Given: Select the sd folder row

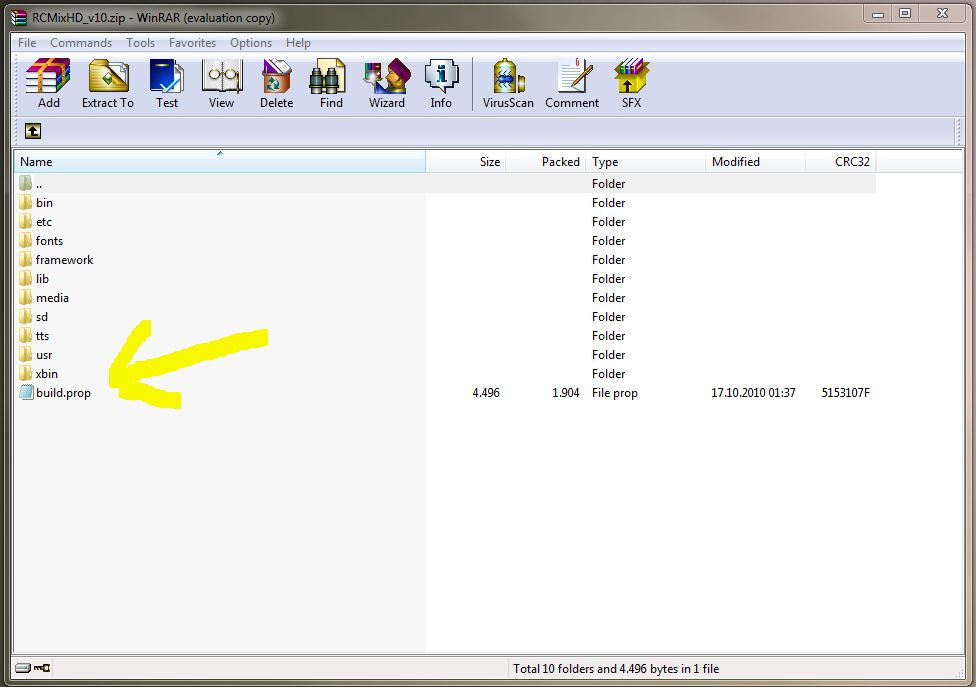Looking at the screenshot, I should click(x=445, y=317).
